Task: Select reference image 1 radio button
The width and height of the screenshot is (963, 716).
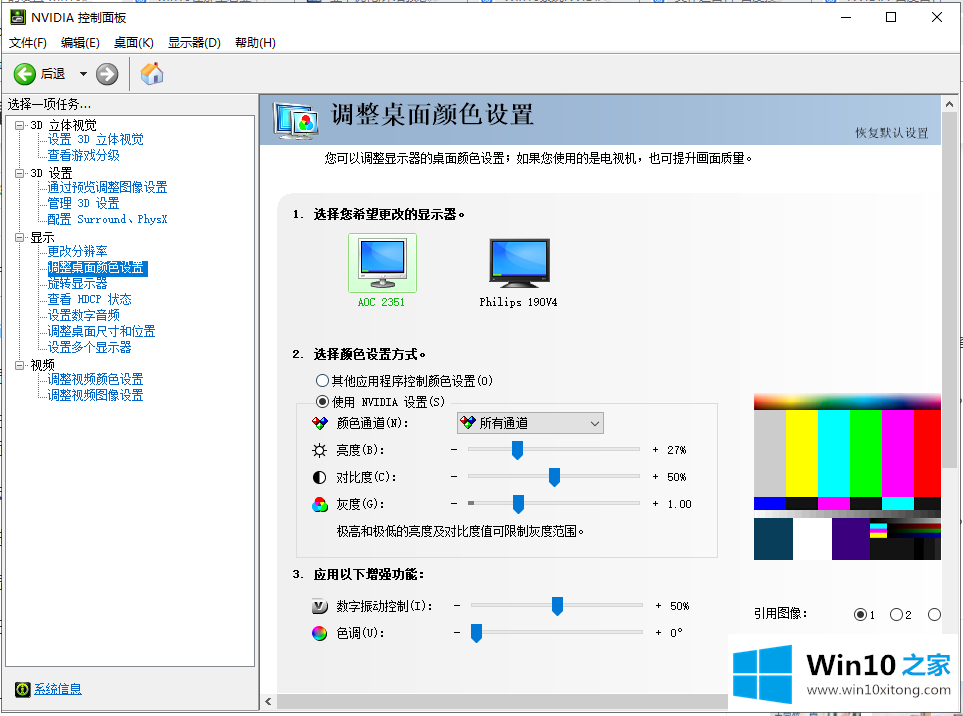Action: [x=860, y=615]
